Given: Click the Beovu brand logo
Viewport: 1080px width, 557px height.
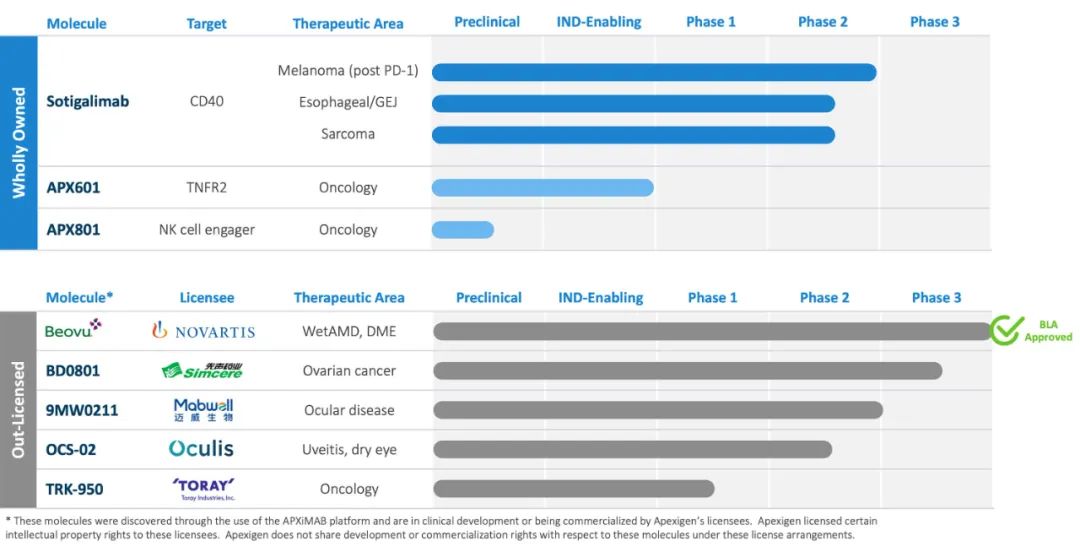Looking at the screenshot, I should click(x=73, y=329).
